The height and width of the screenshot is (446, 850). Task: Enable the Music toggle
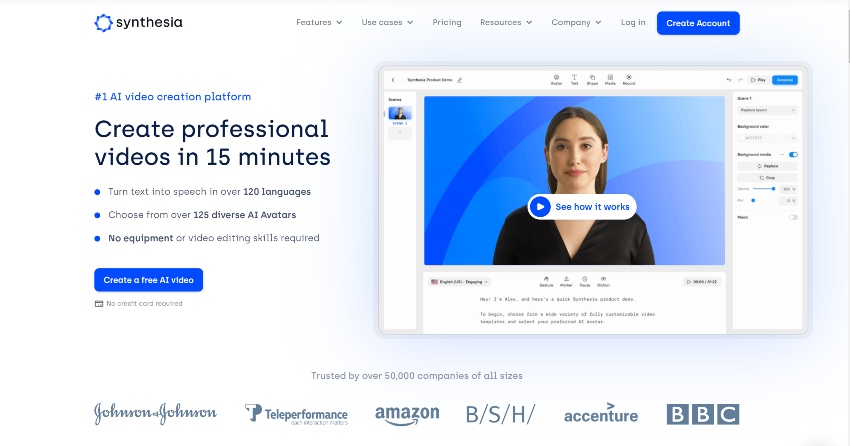(x=793, y=217)
